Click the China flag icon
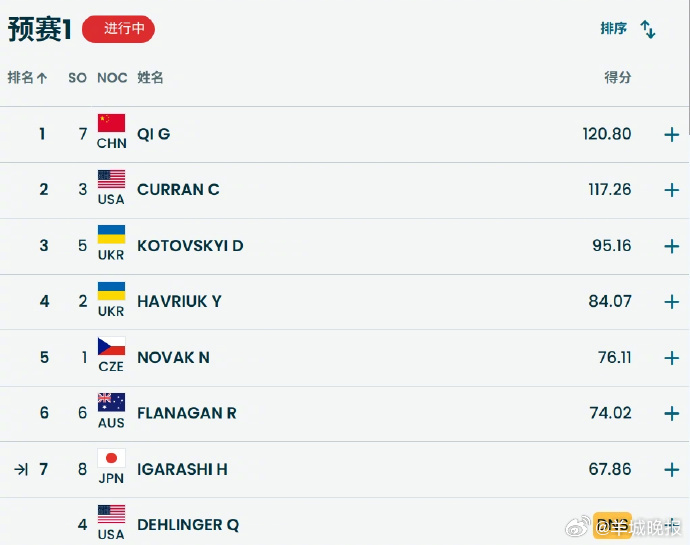The width and height of the screenshot is (690, 545). (x=111, y=123)
